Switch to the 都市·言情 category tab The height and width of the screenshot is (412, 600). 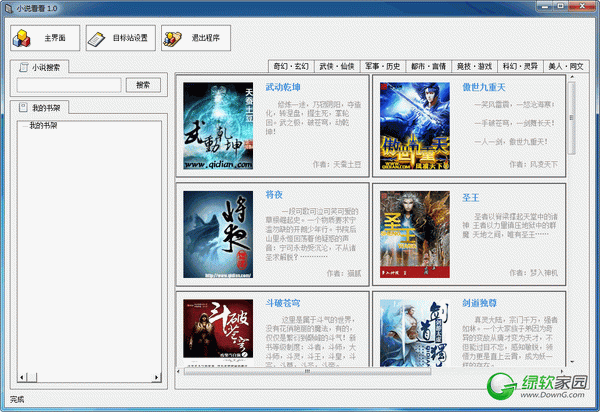coord(428,66)
